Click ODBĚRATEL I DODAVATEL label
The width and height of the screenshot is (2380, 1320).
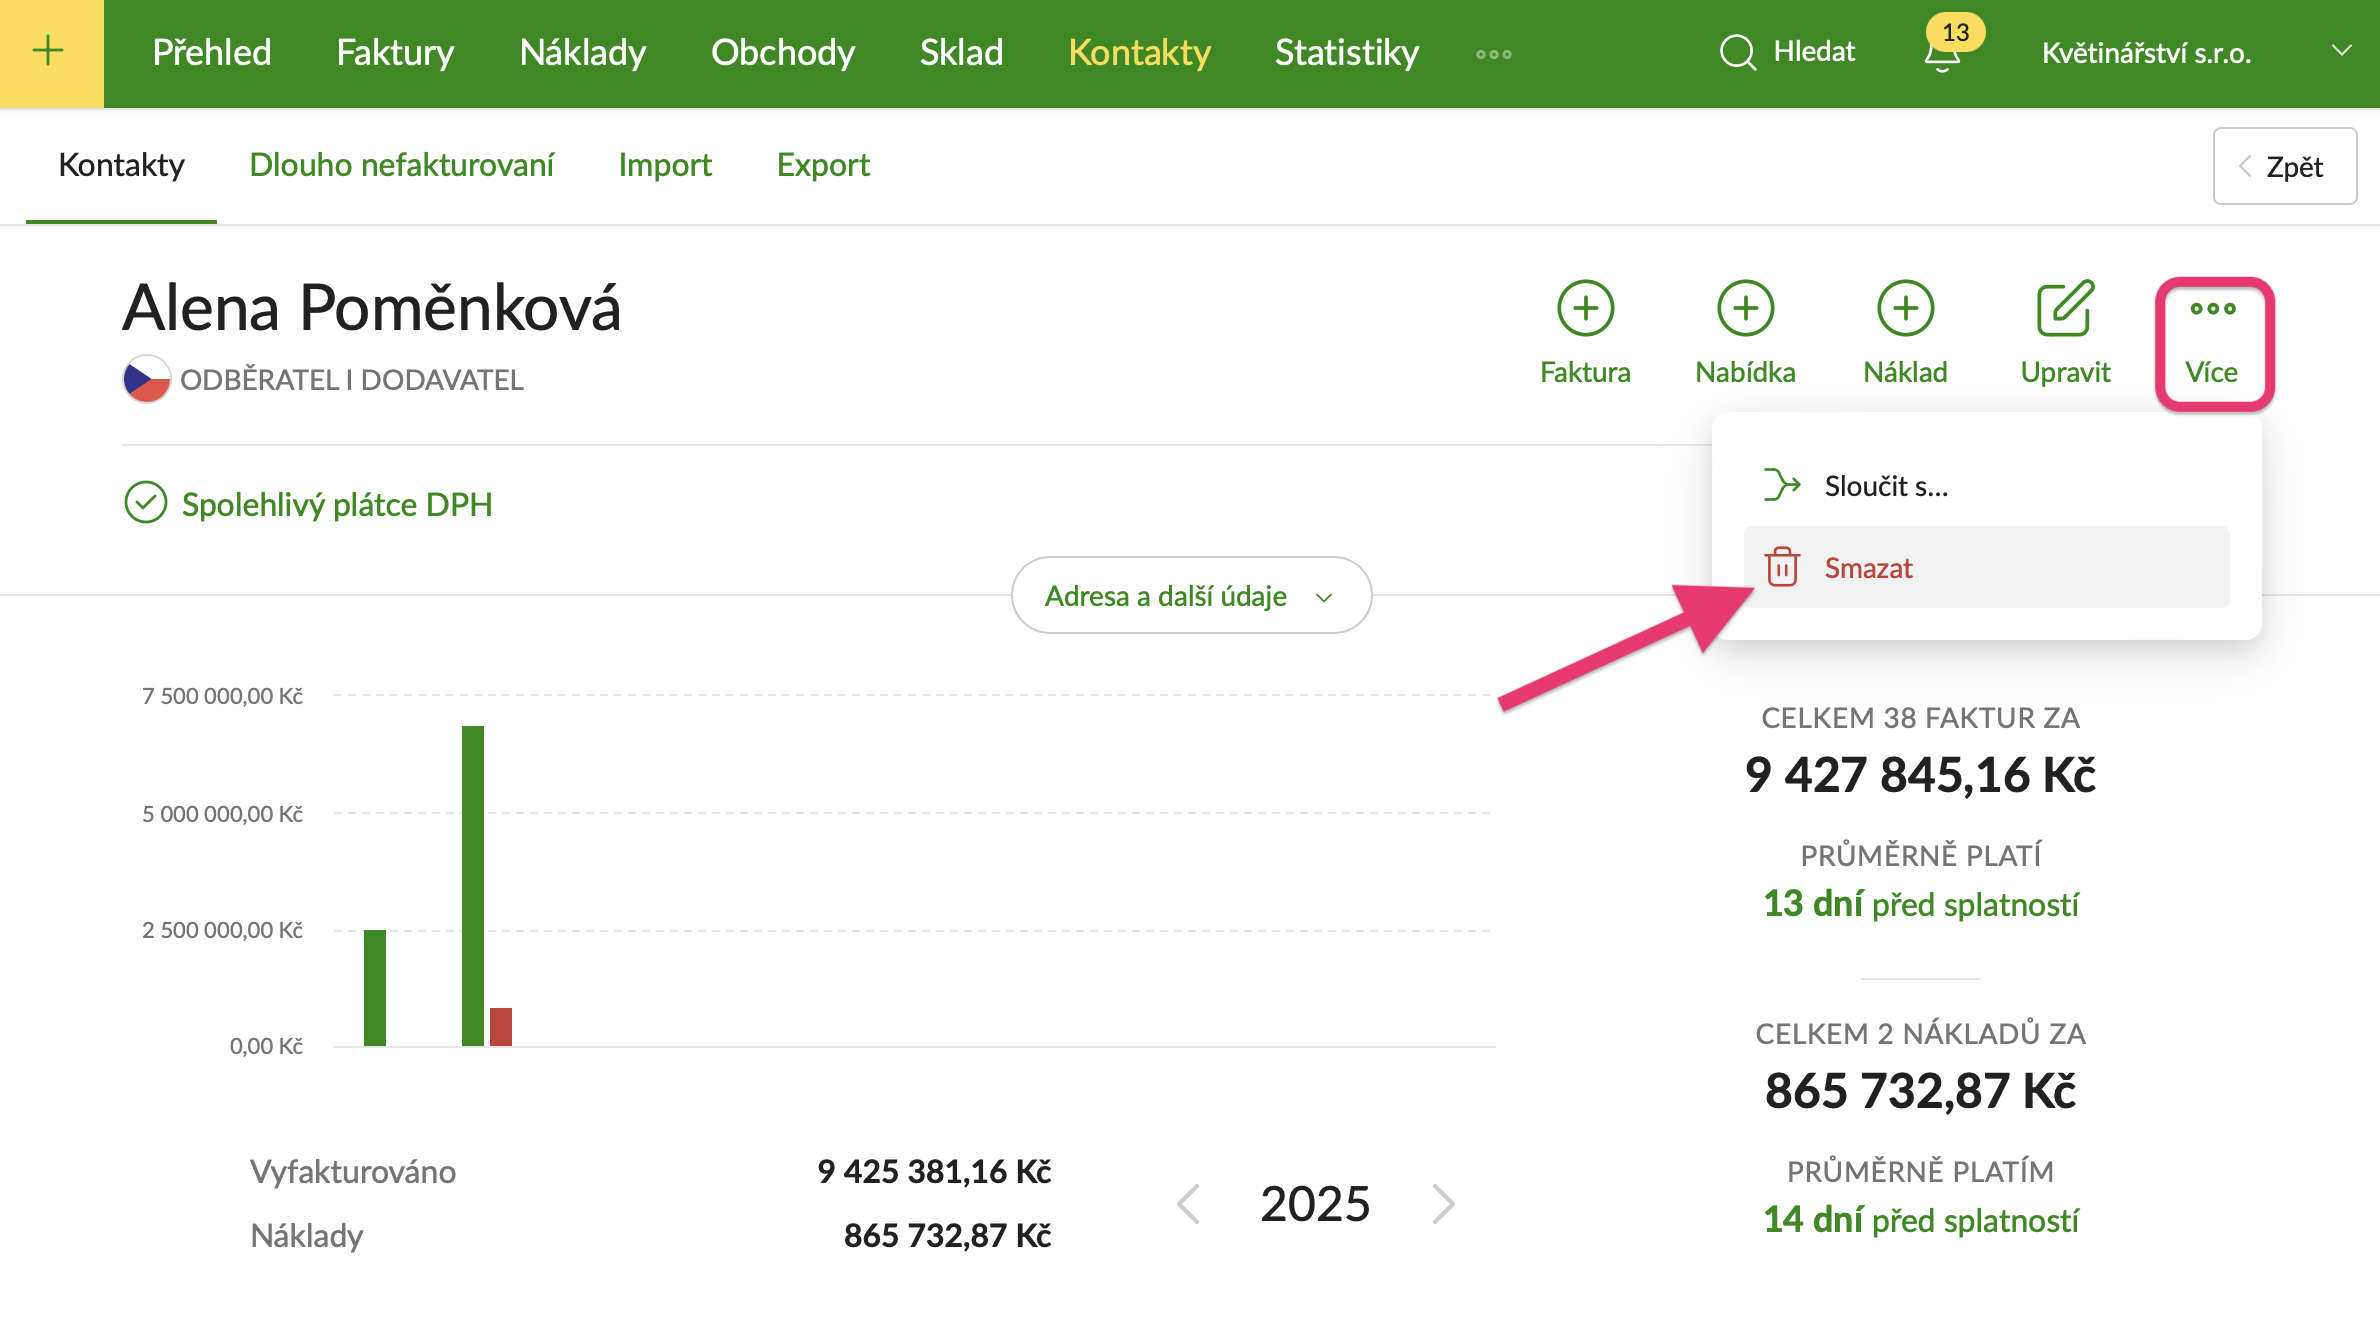pyautogui.click(x=351, y=380)
